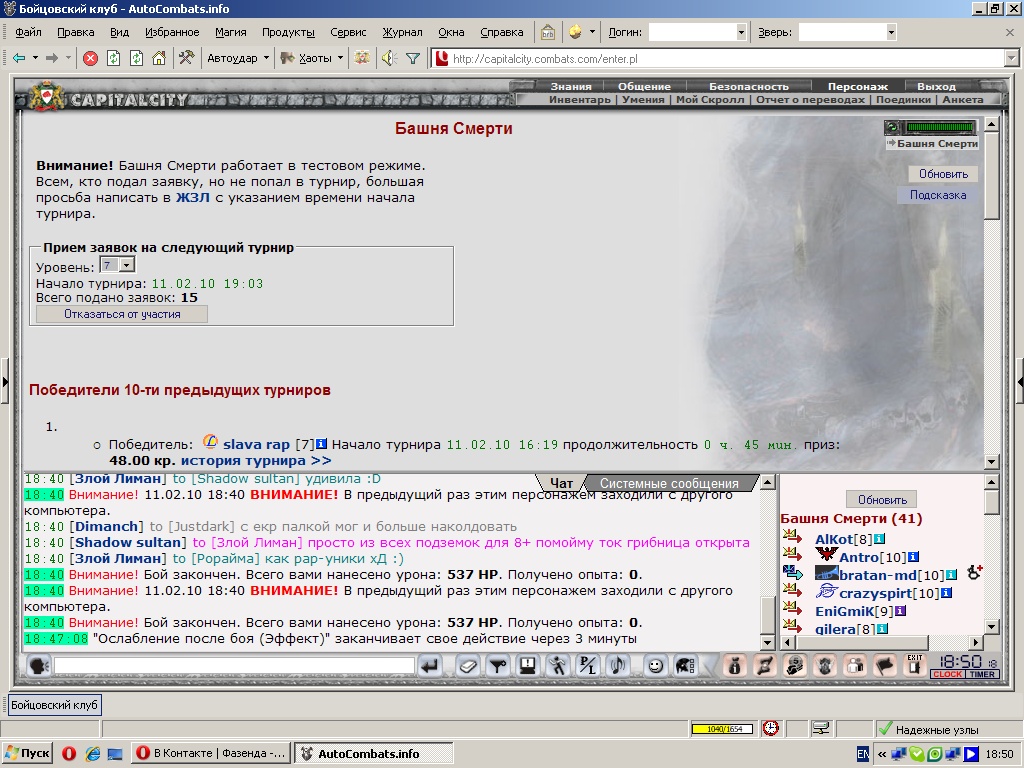
Task: Click info icon next to AlKot[8]
Action: pyautogui.click(x=879, y=539)
